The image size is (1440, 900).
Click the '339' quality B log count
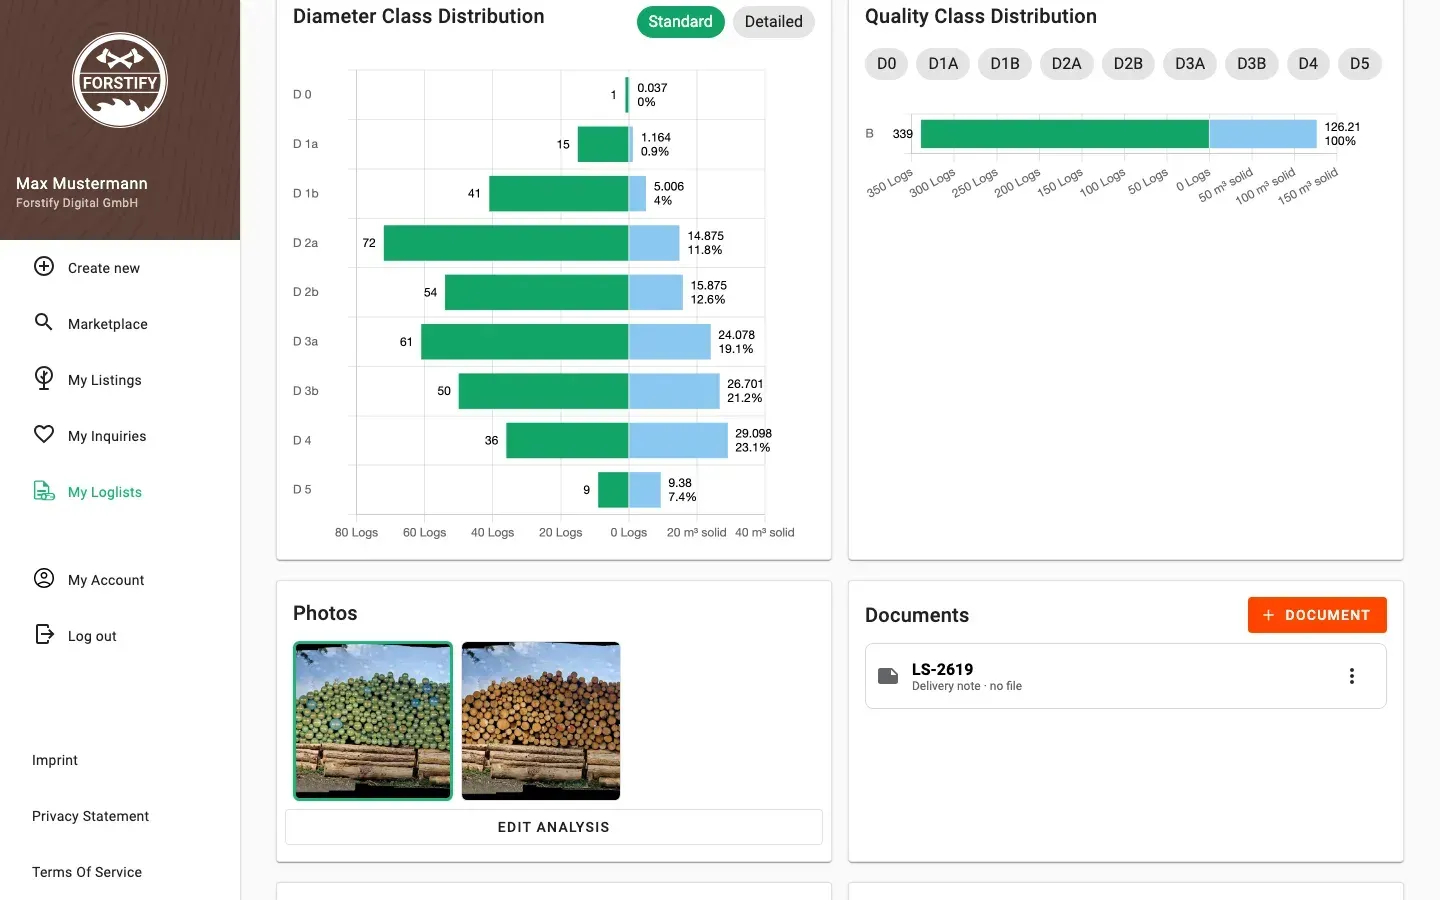point(903,134)
